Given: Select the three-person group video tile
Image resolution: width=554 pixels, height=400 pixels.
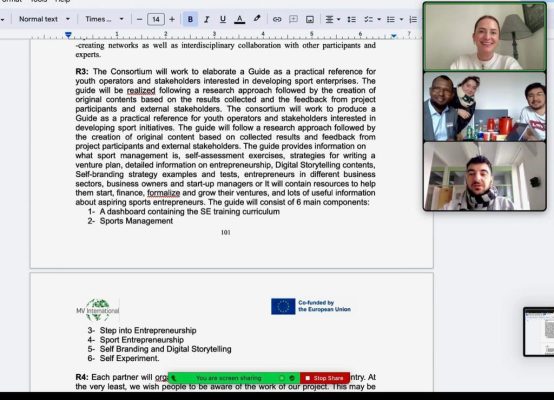Looking at the screenshot, I should pyautogui.click(x=484, y=106).
